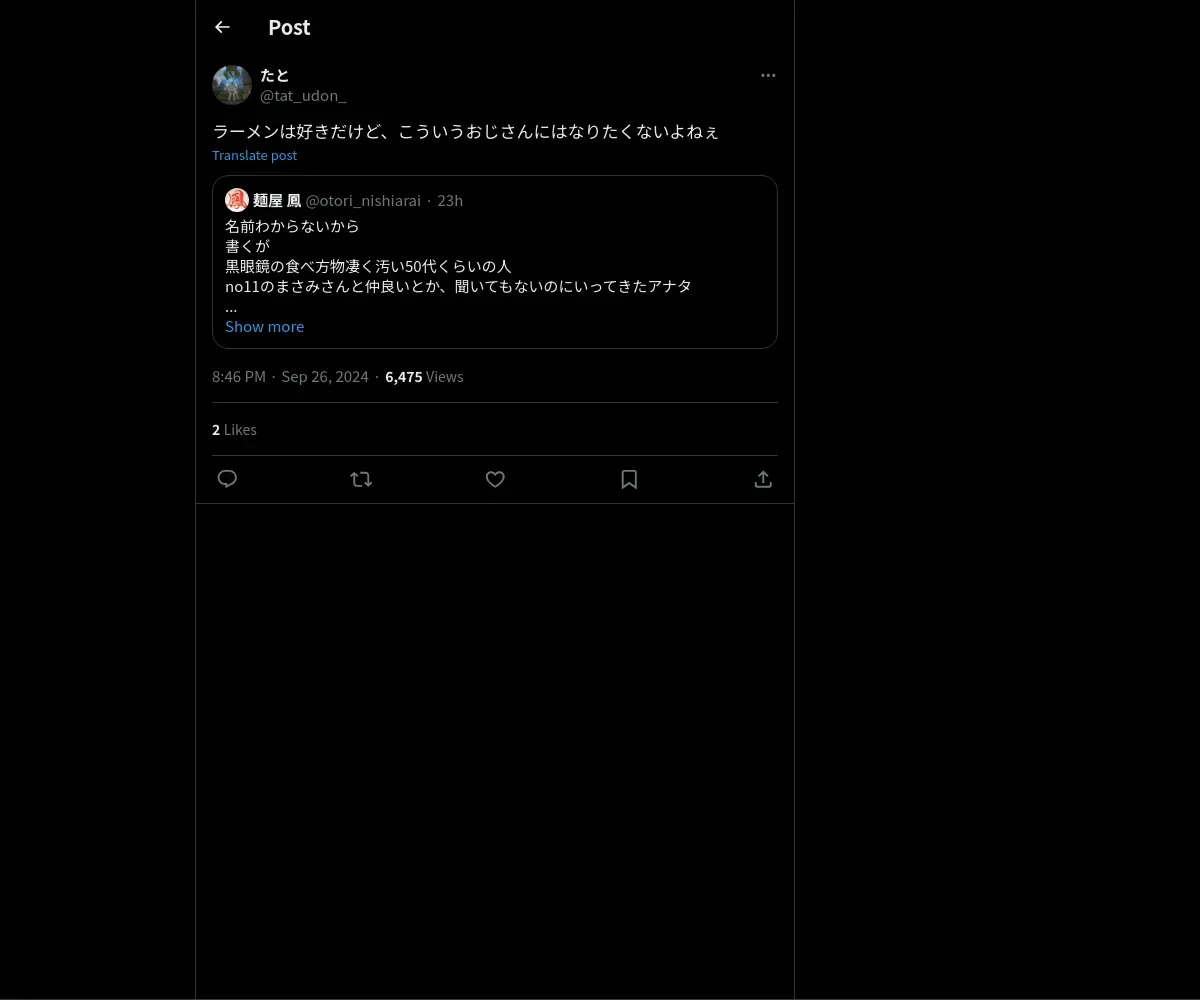Reply using the speech bubble icon
This screenshot has height=1000, width=1200.
[x=227, y=479]
